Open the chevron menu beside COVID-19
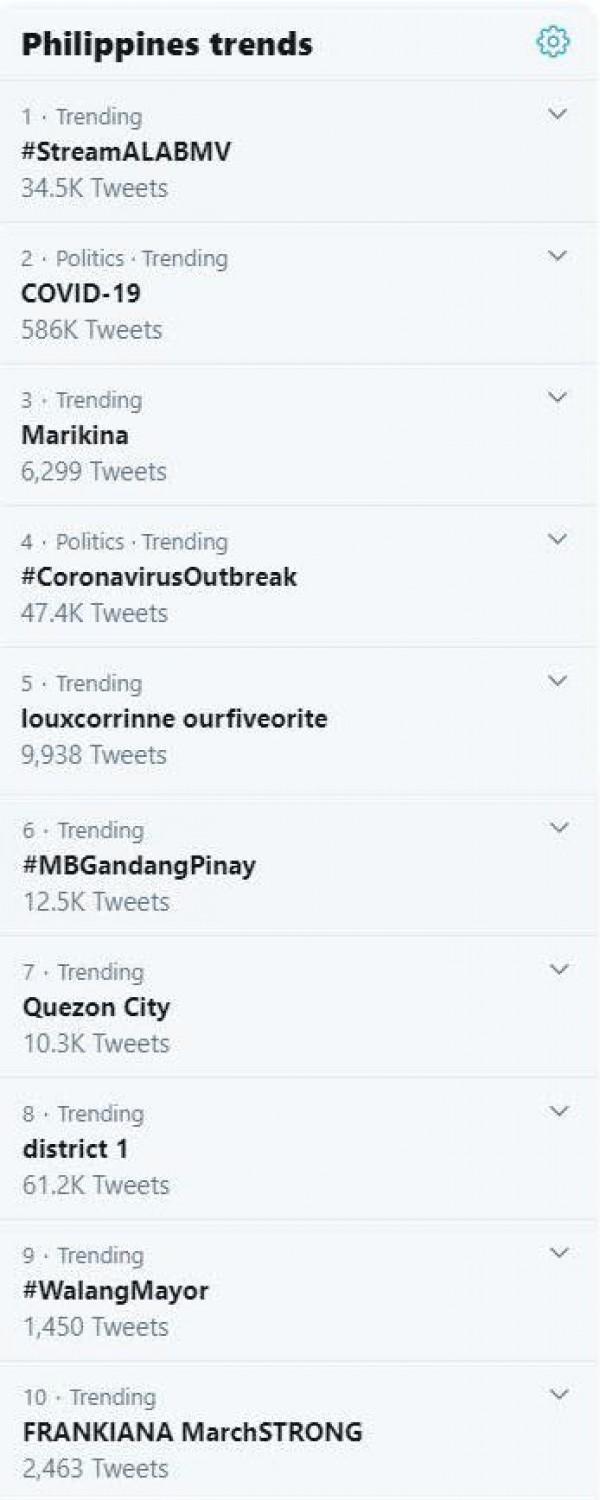The width and height of the screenshot is (600, 1500). (558, 256)
